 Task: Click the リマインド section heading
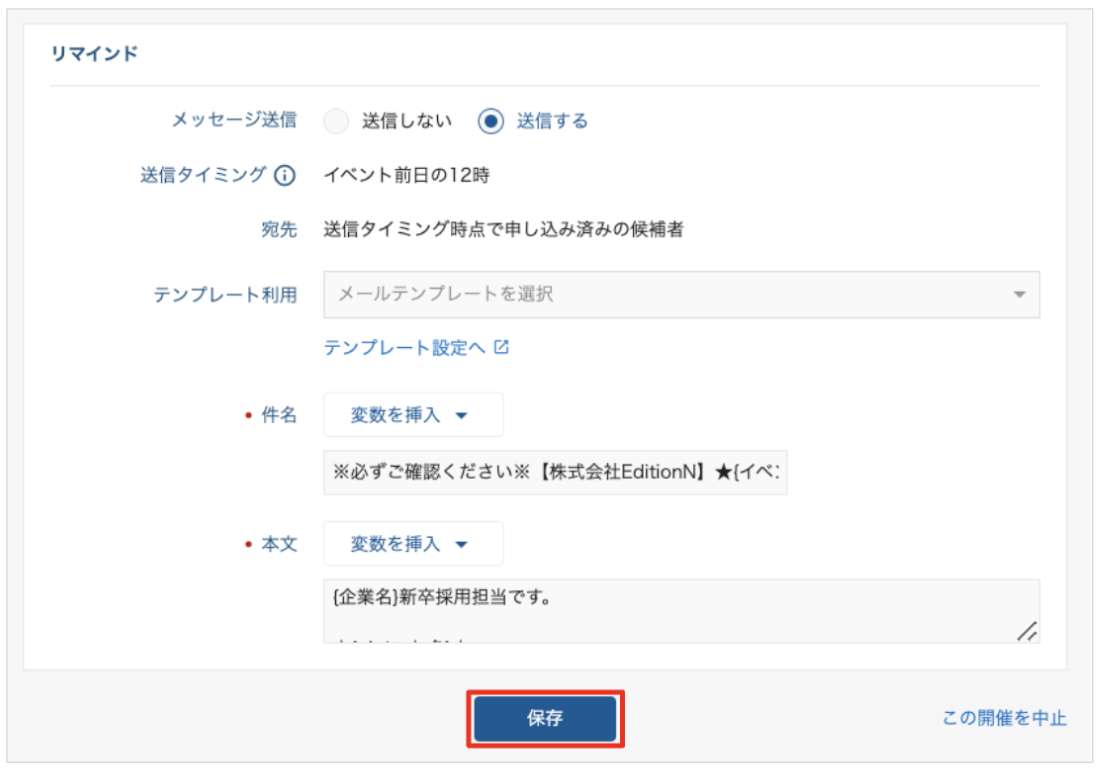[94, 54]
